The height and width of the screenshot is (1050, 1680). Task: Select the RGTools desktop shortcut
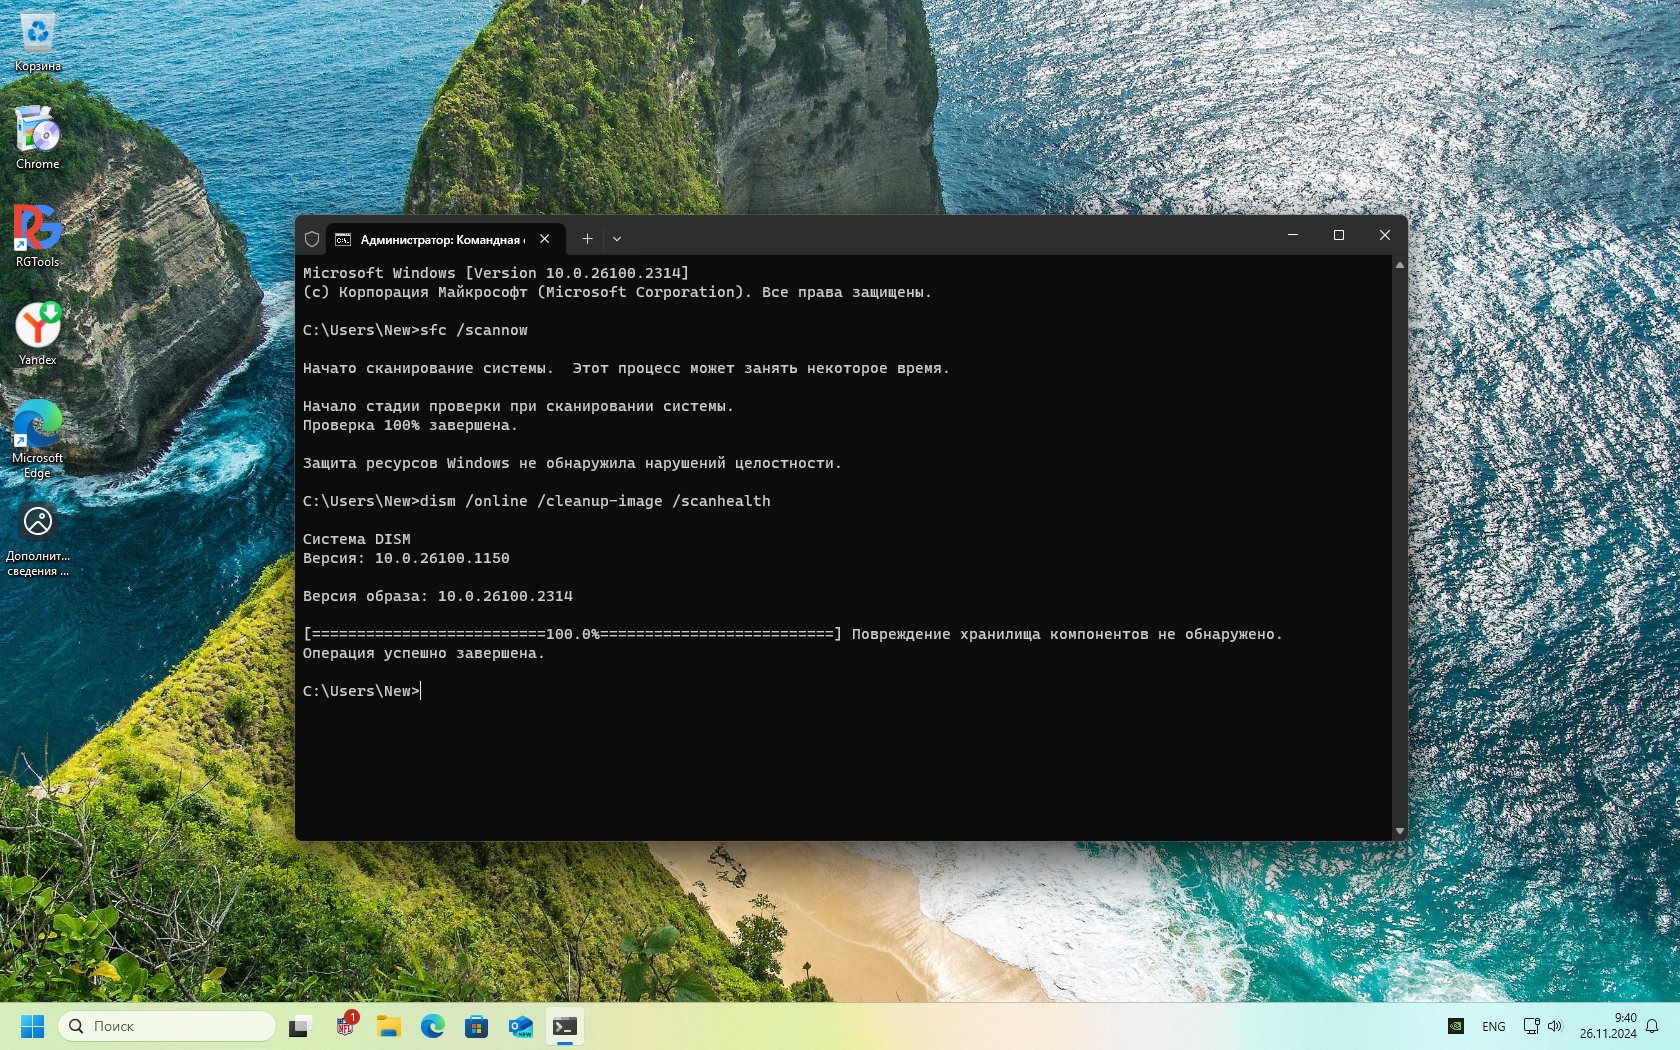pyautogui.click(x=38, y=235)
